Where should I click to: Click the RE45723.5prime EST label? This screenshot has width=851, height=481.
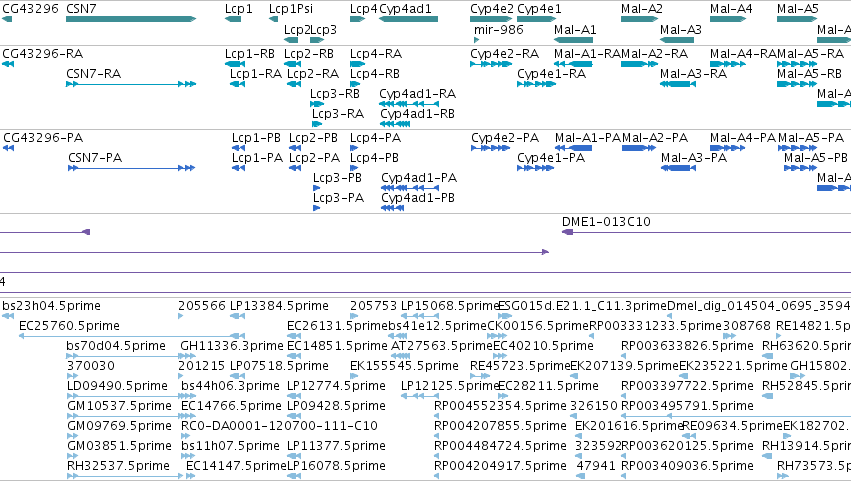520,366
